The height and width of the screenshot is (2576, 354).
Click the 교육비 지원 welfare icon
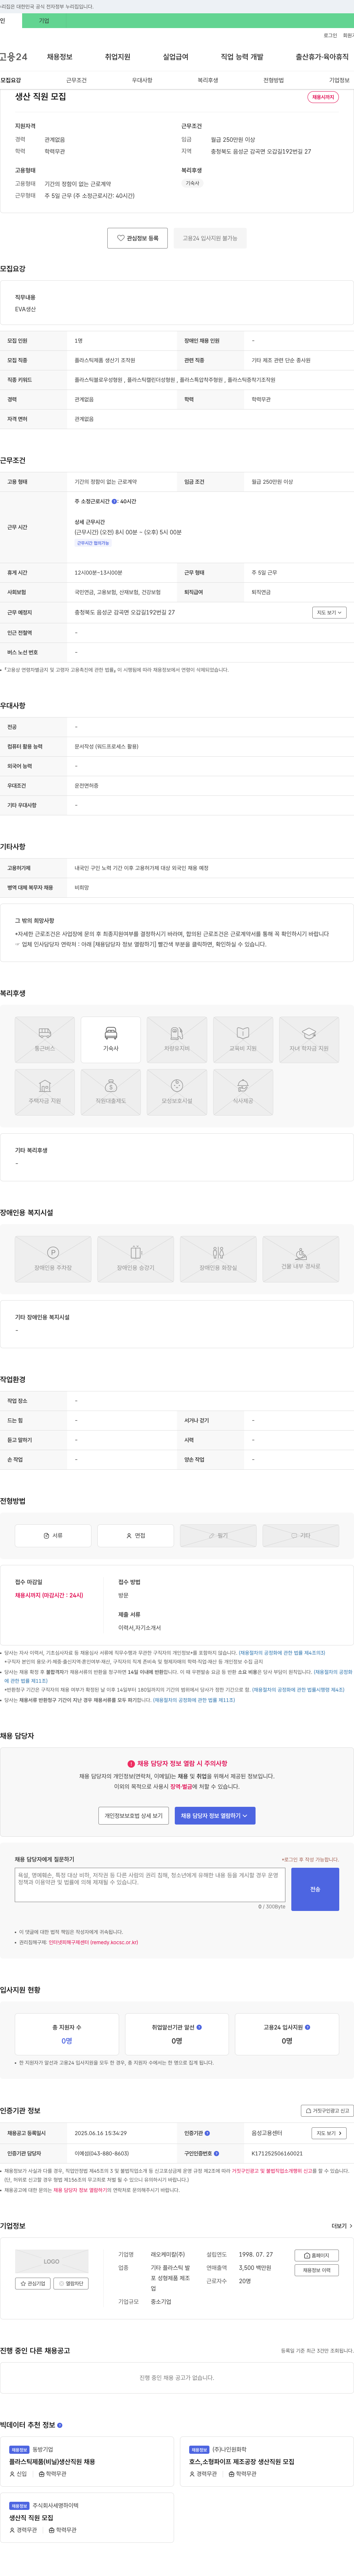pyautogui.click(x=243, y=1039)
